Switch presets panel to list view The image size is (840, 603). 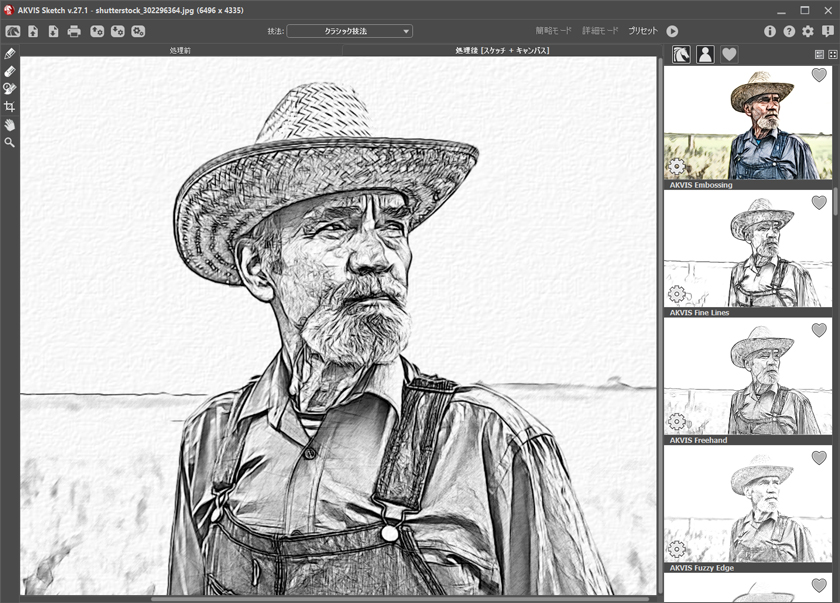click(819, 55)
